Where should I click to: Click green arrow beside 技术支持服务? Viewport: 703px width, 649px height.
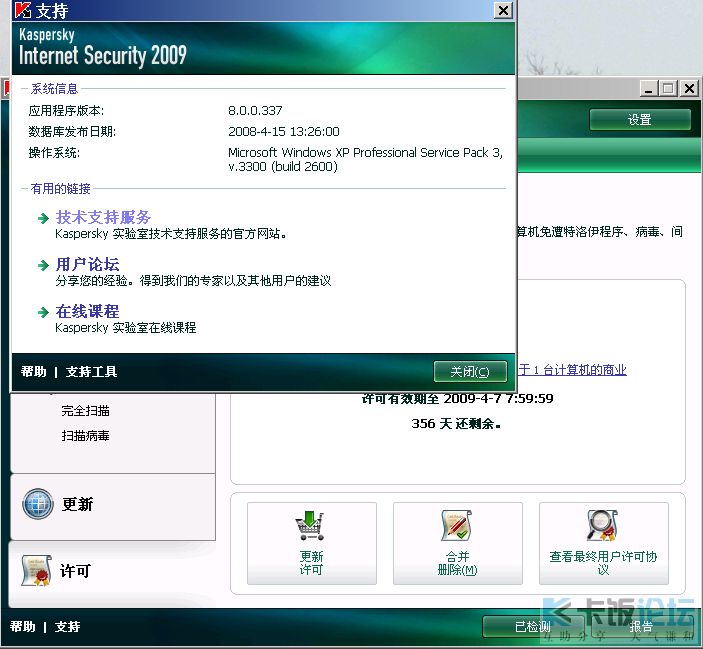pos(43,219)
